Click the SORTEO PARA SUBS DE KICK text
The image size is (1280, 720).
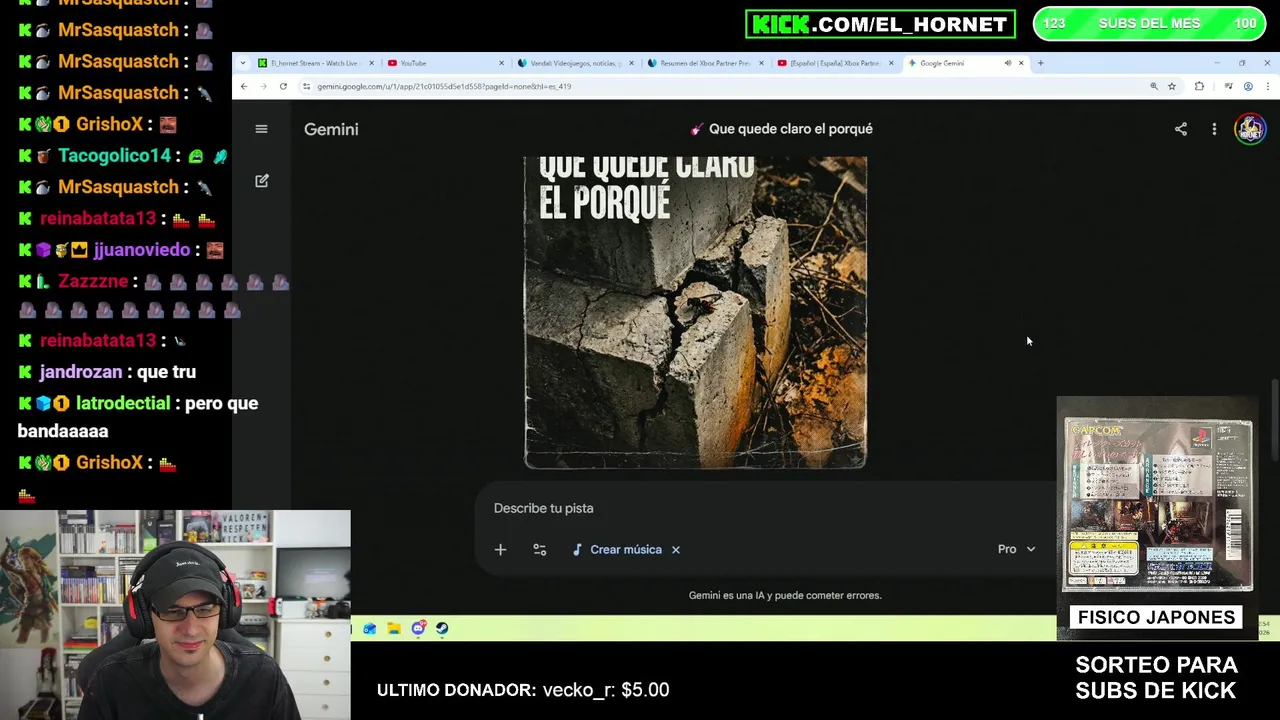click(x=1156, y=677)
